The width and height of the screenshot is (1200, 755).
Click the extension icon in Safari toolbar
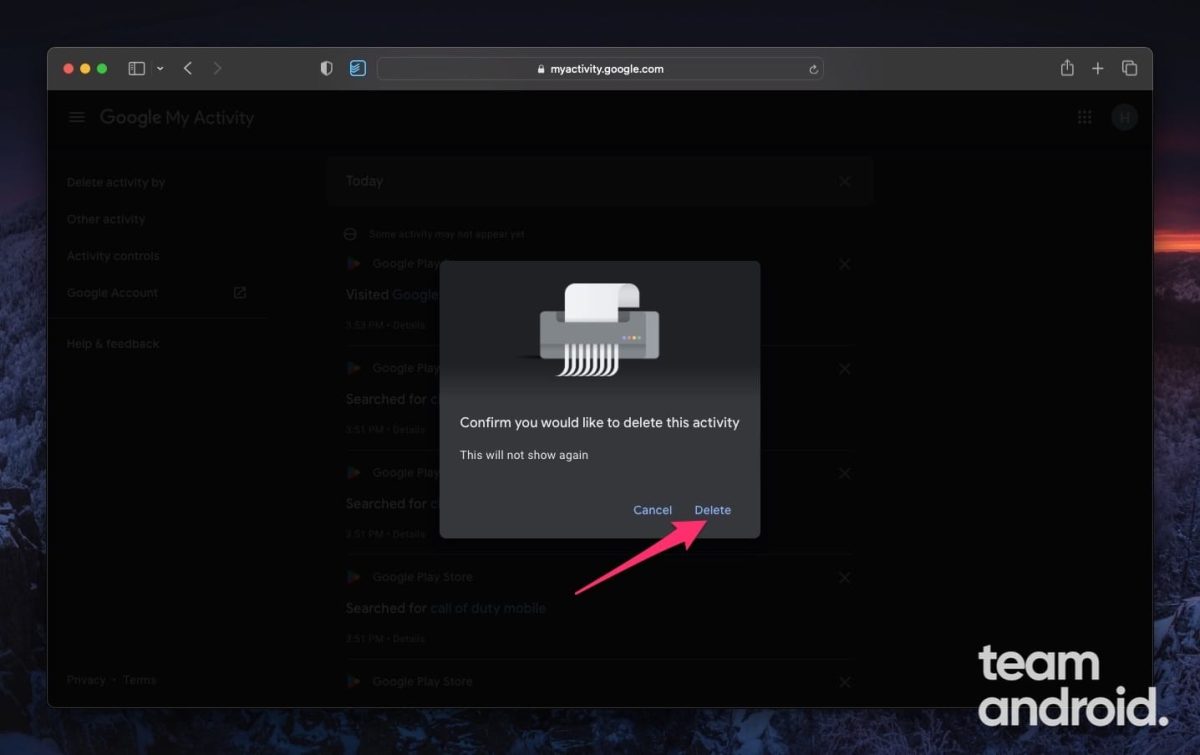click(x=358, y=68)
